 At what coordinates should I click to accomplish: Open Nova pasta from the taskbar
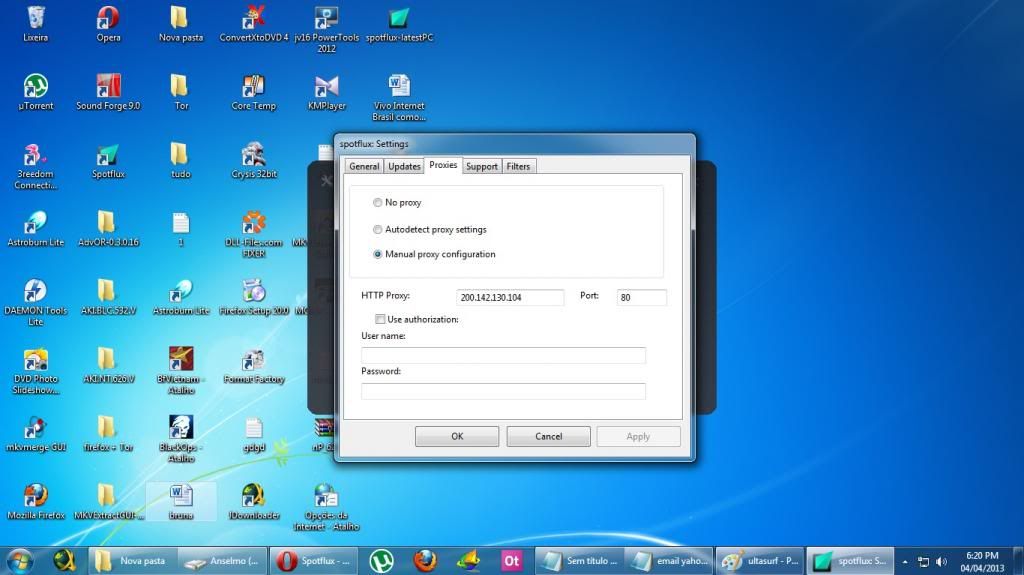click(x=132, y=561)
